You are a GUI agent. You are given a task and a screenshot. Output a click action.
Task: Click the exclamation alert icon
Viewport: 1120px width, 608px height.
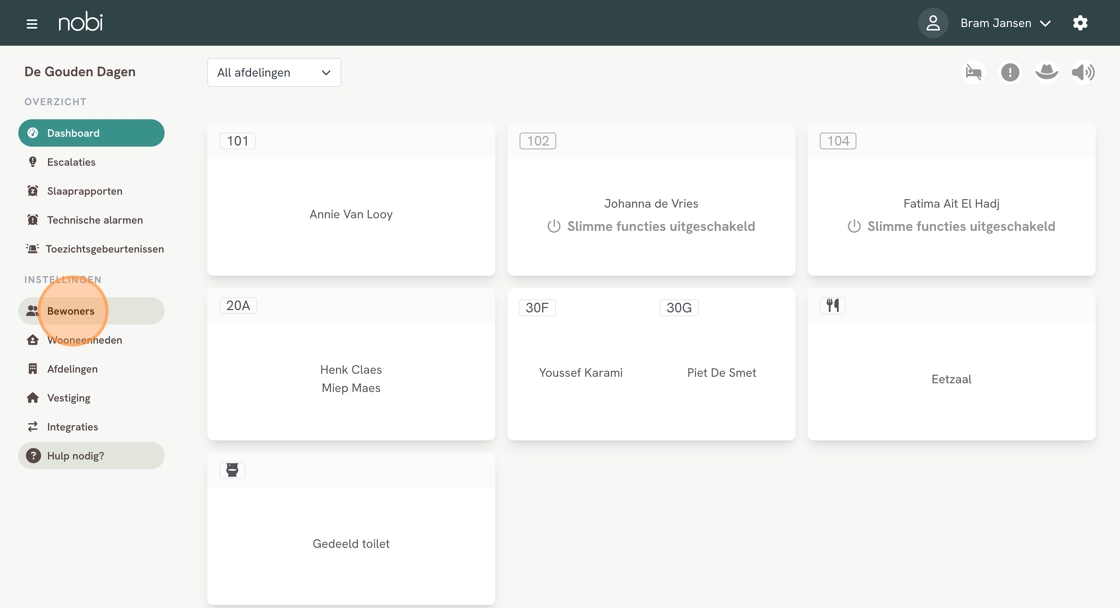point(1010,72)
